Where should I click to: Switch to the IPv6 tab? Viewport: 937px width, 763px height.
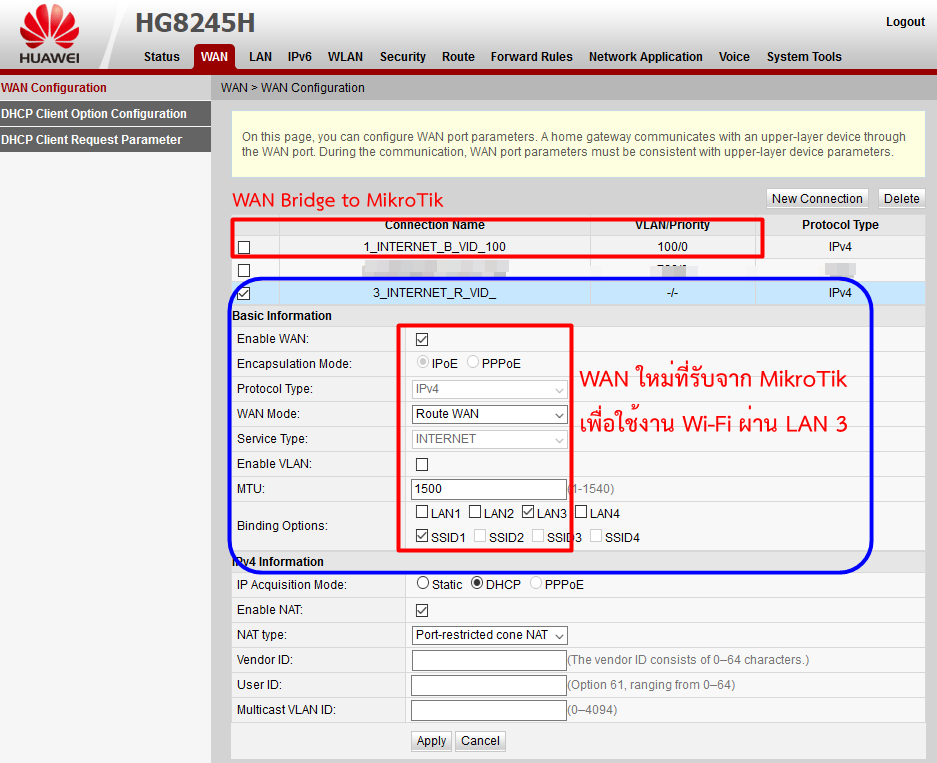point(299,57)
